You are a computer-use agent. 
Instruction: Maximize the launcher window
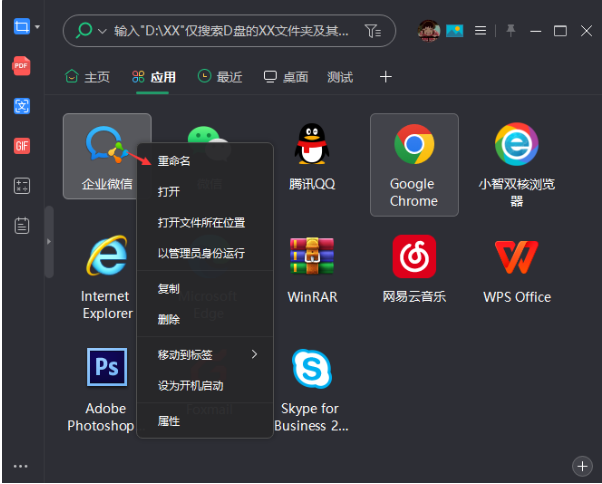pos(560,31)
